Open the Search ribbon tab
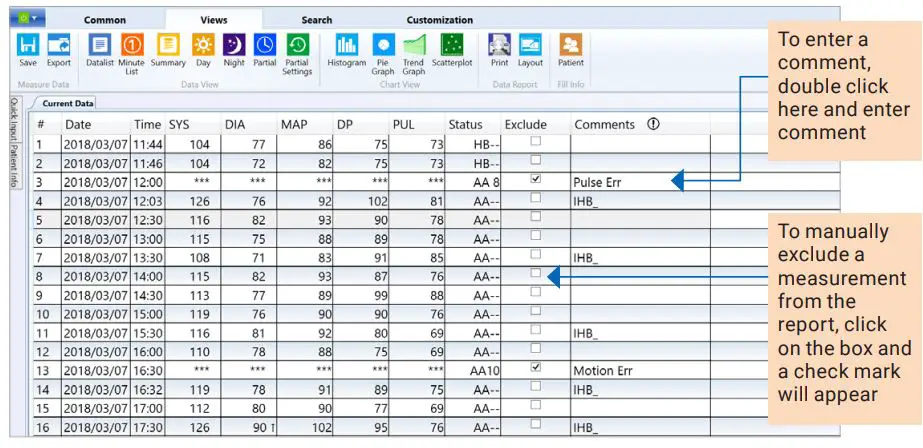 click(x=317, y=20)
